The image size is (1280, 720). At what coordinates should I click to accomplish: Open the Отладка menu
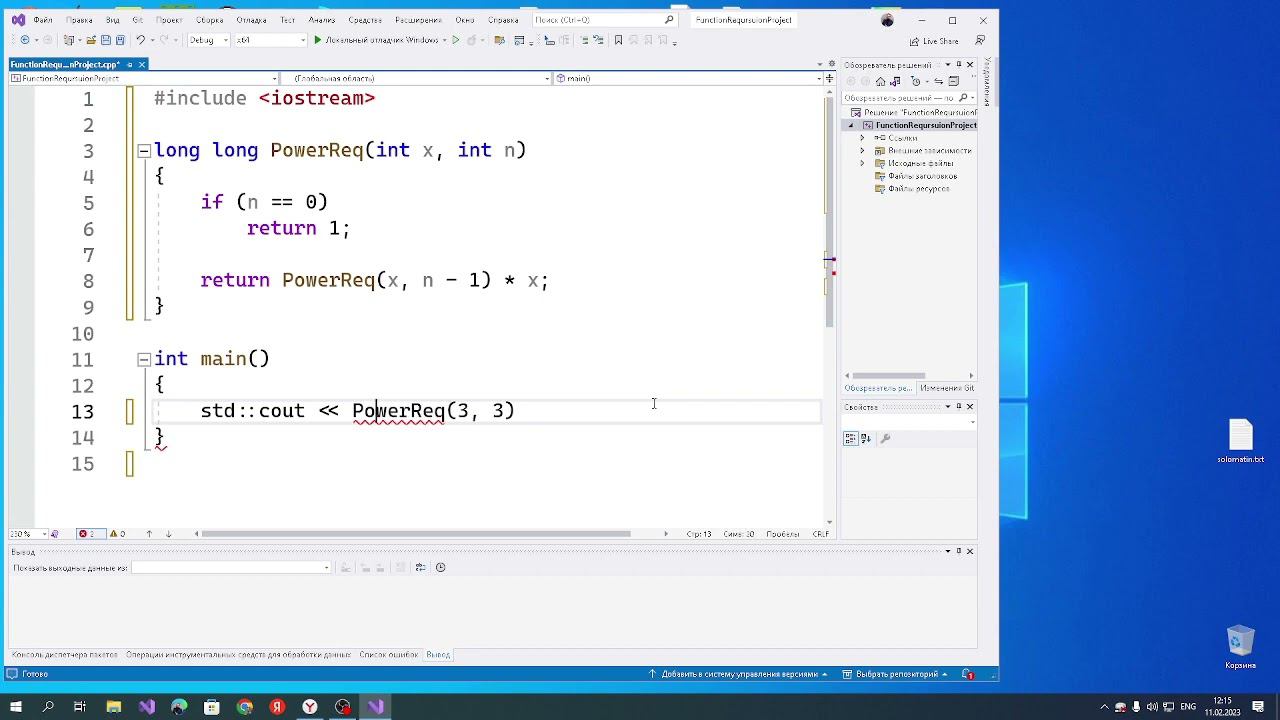pos(251,20)
